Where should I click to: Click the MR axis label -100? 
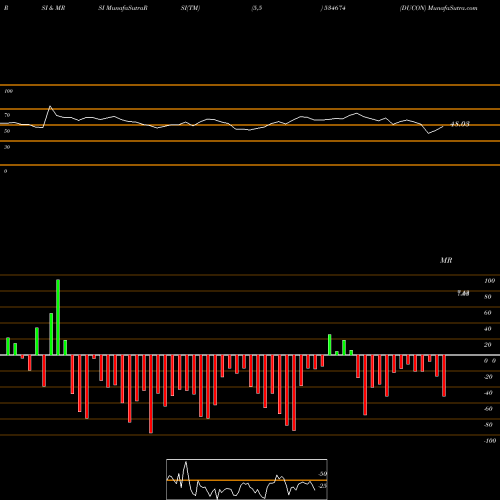click(489, 441)
